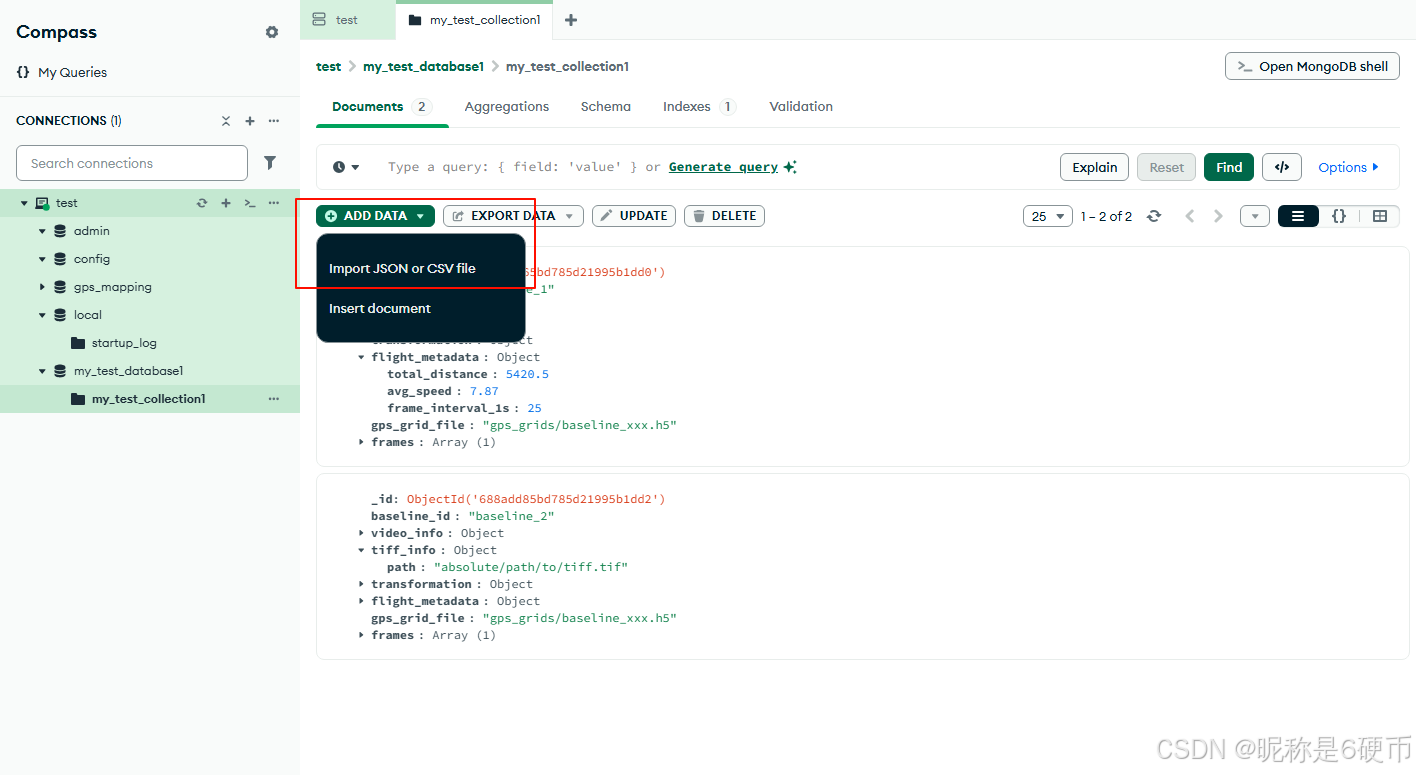Toggle the admin database caret
Screen dimensions: 1416x775
point(43,231)
